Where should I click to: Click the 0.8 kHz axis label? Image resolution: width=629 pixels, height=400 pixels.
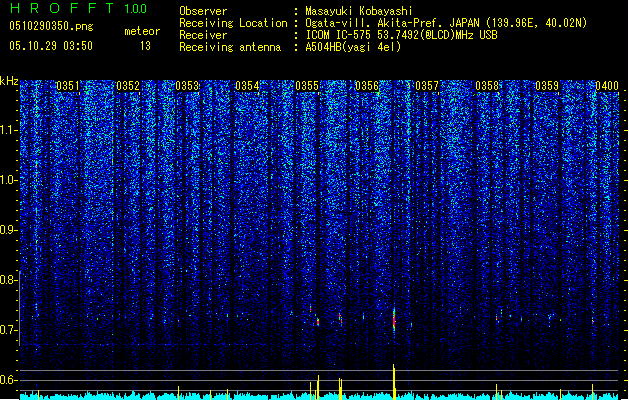(8, 280)
